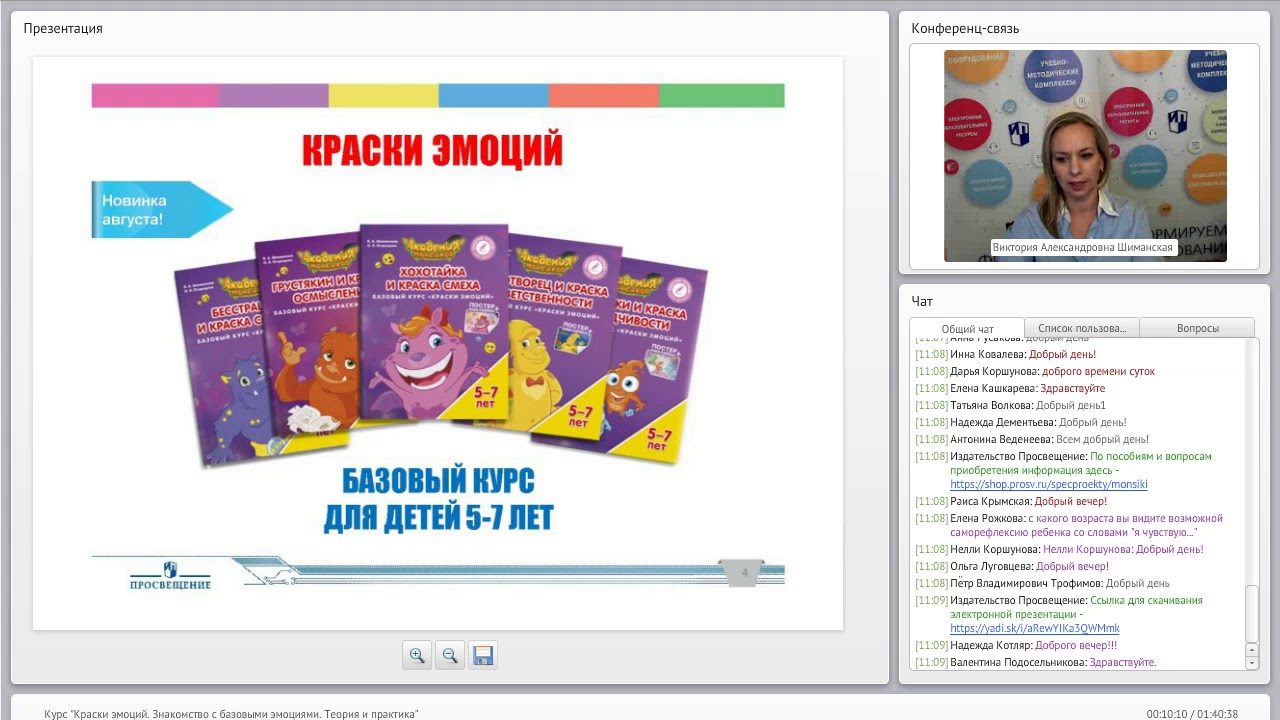Click the Виктория Александровна Шиманская name label

pos(1082,247)
